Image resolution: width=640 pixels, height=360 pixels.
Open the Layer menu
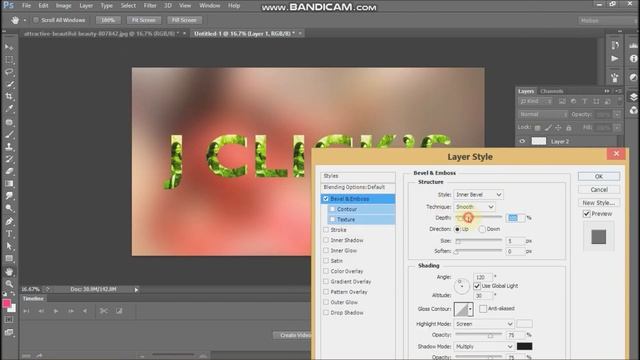(86, 6)
